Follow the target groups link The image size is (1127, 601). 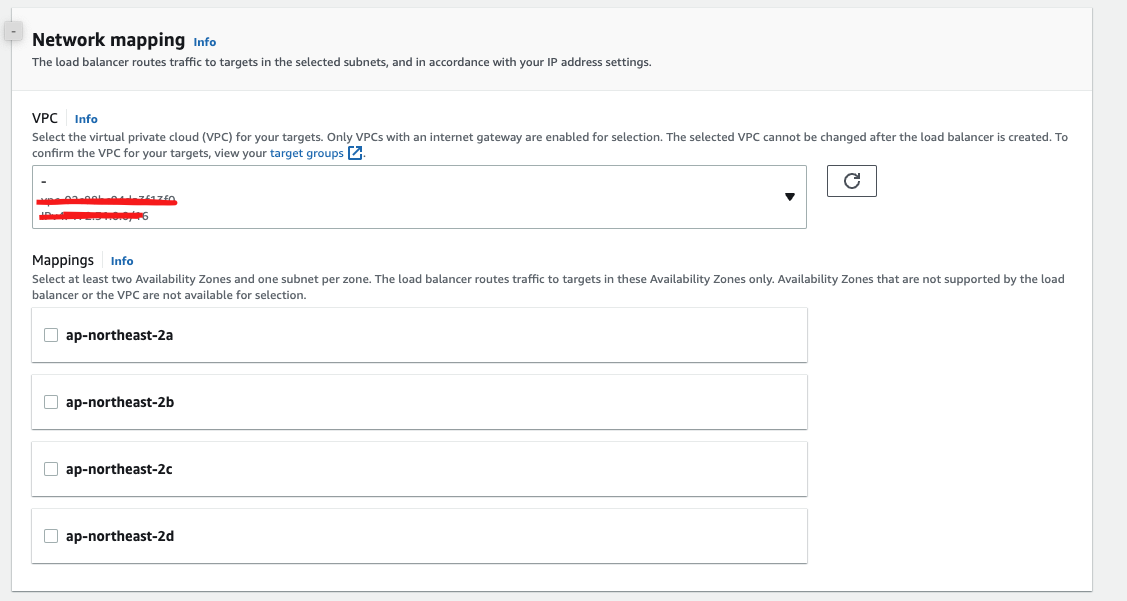307,153
